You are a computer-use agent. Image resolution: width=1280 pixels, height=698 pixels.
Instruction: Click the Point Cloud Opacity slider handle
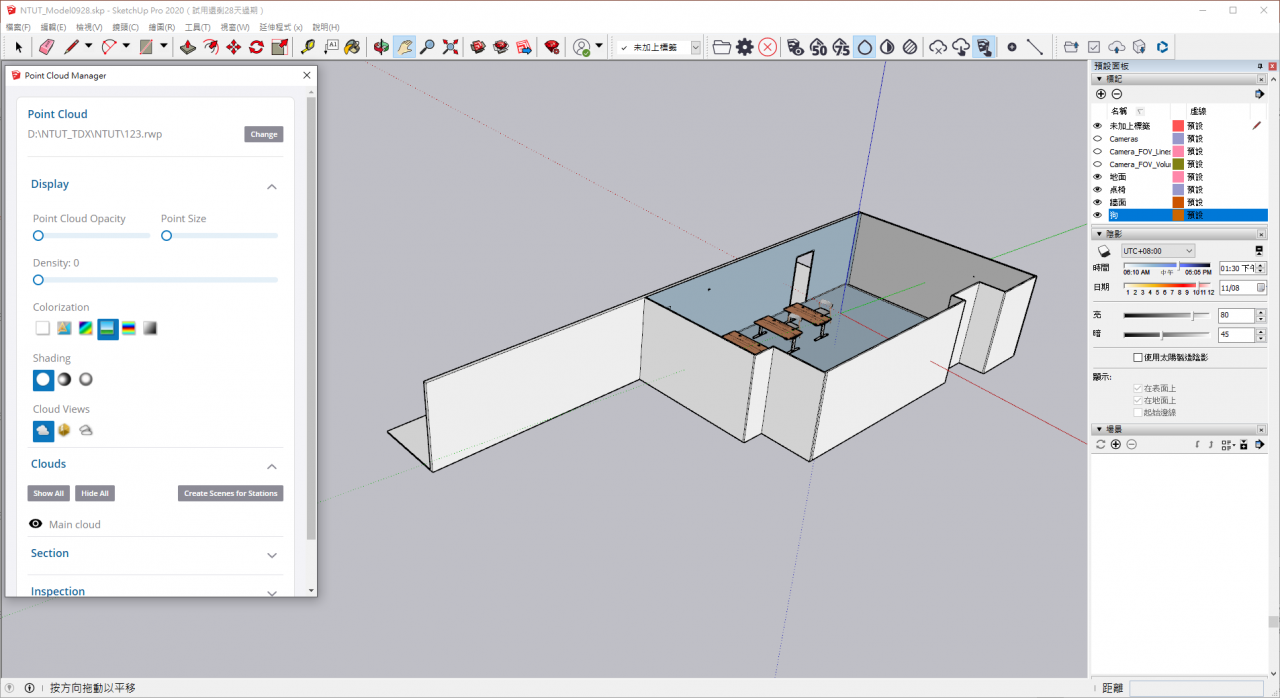coord(38,236)
